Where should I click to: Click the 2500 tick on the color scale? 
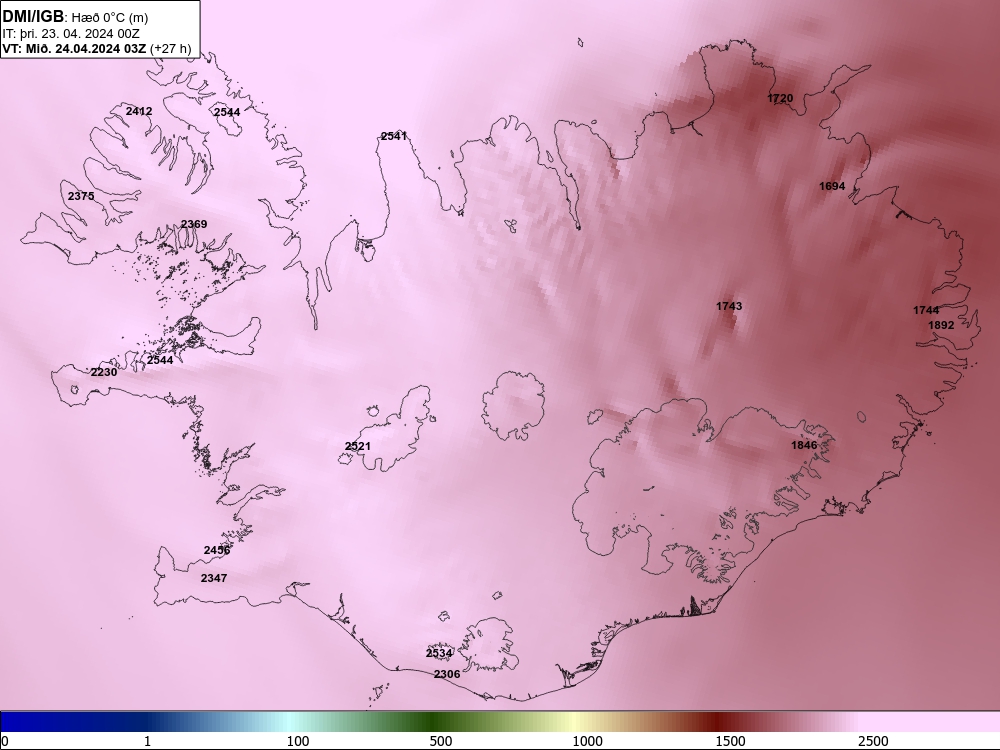tap(873, 741)
